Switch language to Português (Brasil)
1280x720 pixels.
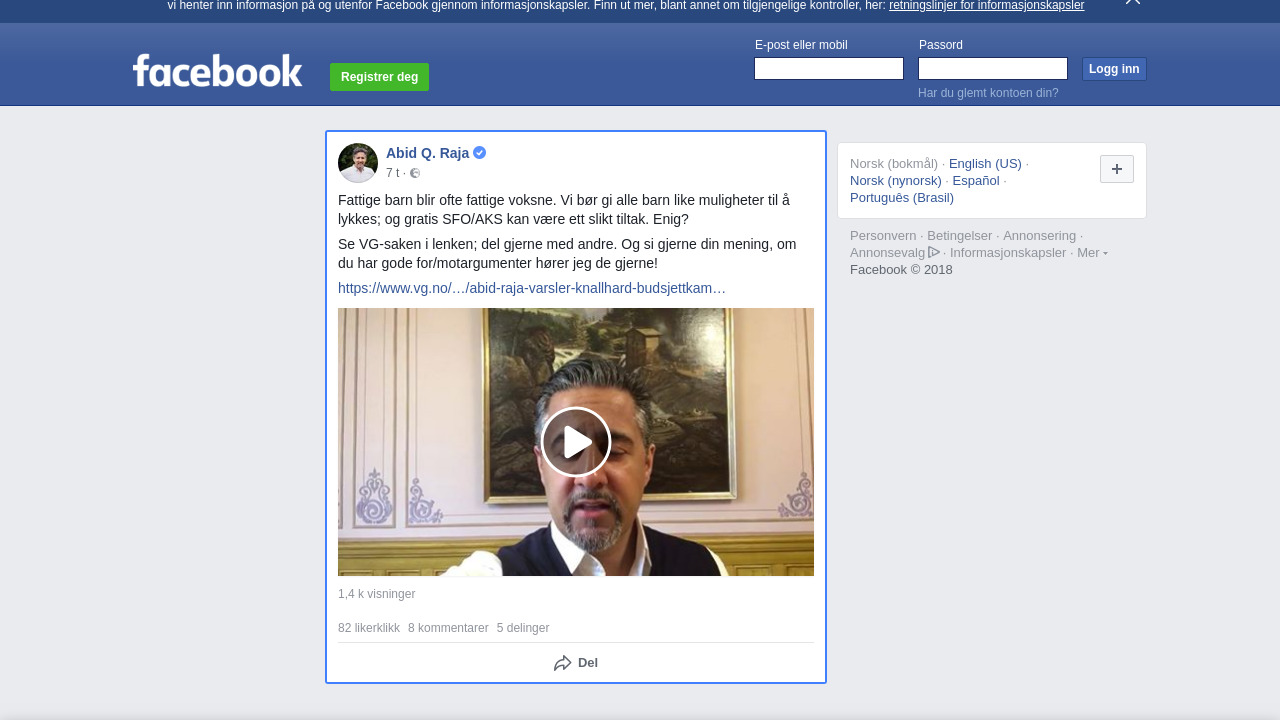point(902,198)
